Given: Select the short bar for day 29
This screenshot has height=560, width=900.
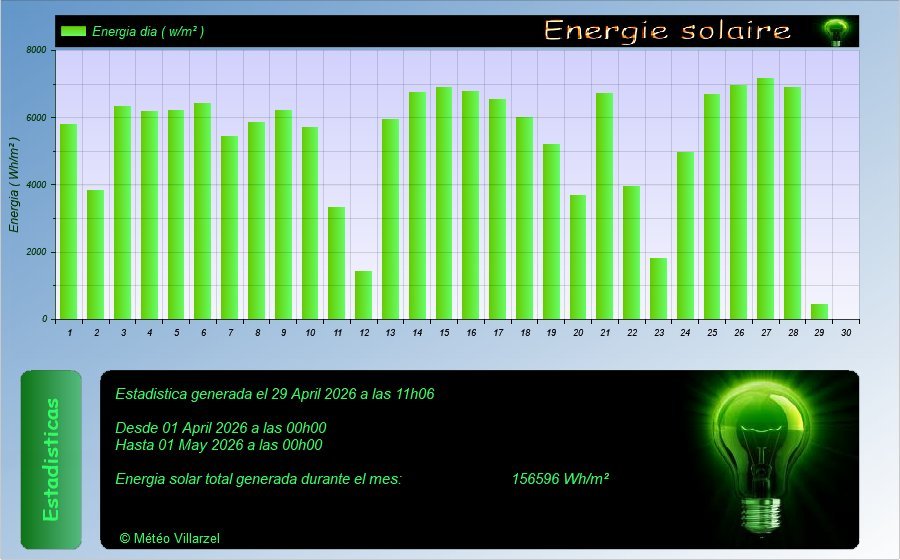Looking at the screenshot, I should tap(819, 311).
